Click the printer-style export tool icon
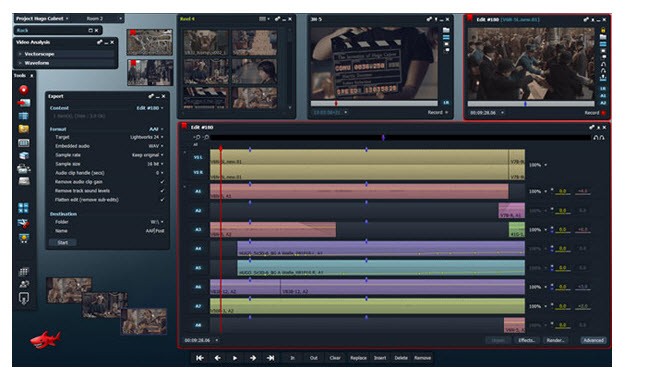Screen dimensions: 659x376 click(24, 168)
